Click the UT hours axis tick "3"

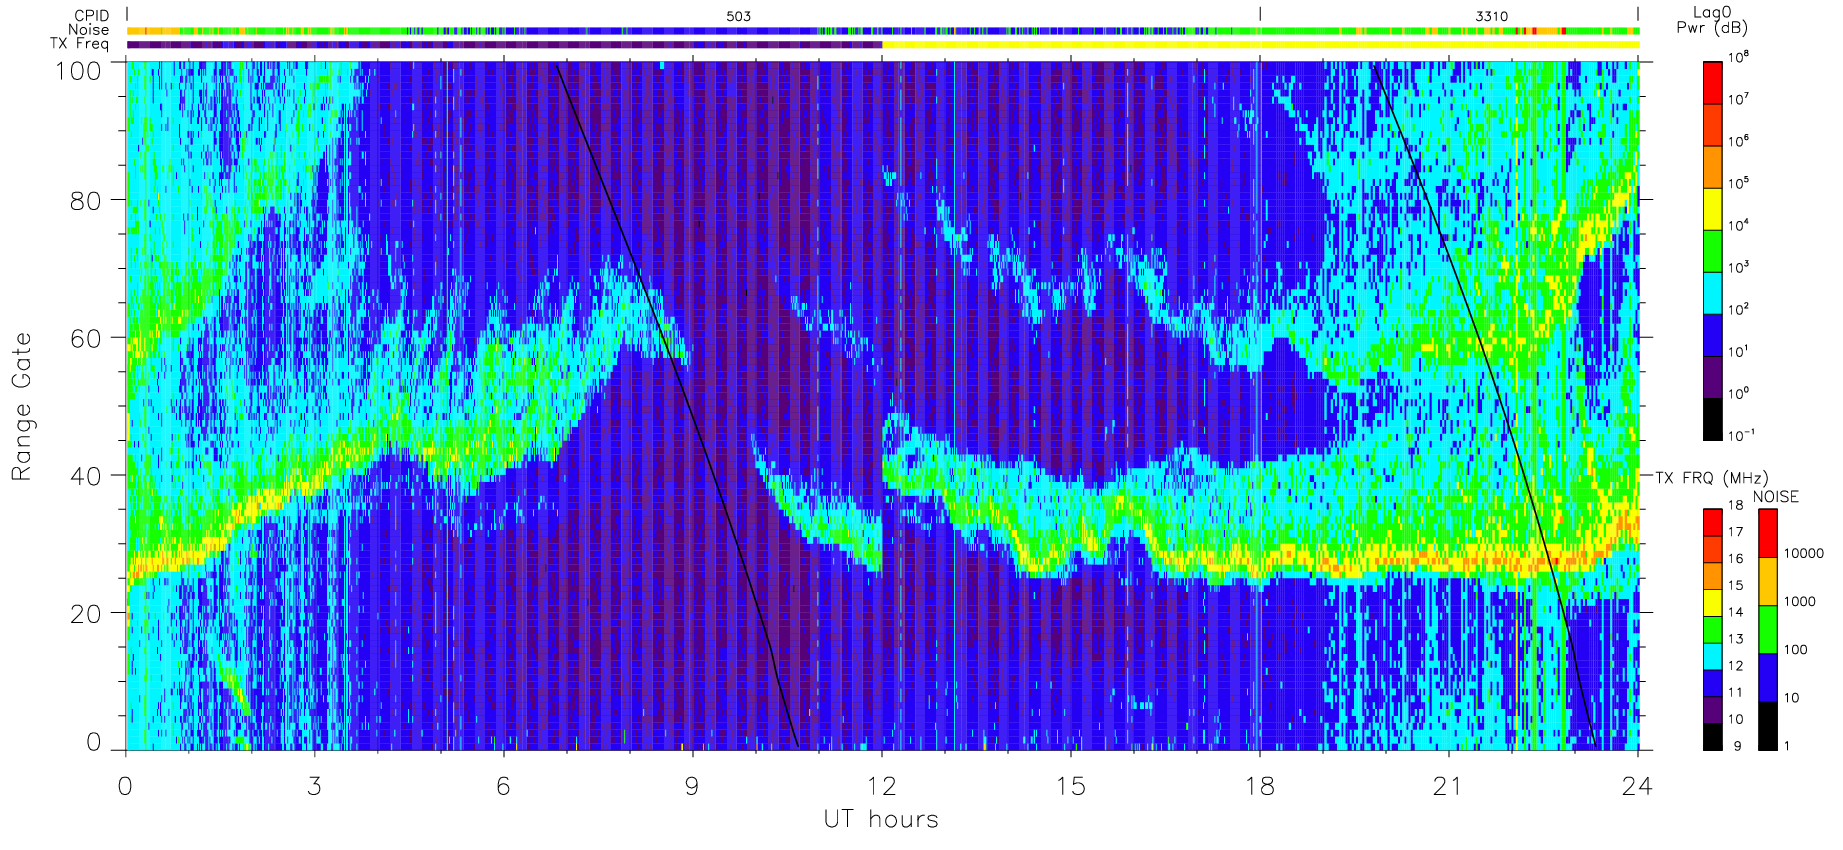[314, 786]
